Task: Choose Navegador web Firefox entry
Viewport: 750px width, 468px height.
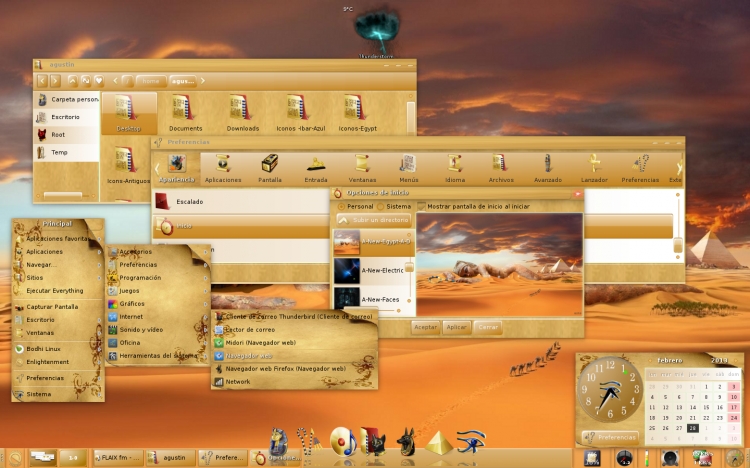Action: 294,368
